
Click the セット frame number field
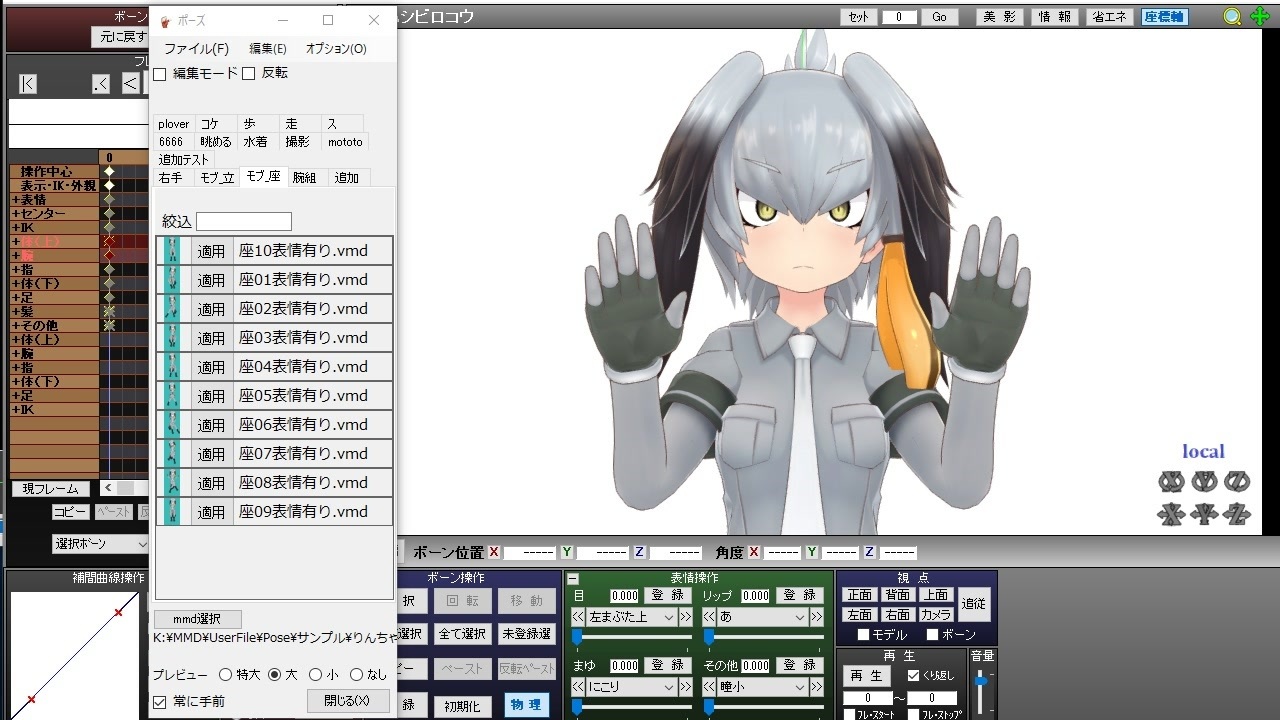(900, 17)
